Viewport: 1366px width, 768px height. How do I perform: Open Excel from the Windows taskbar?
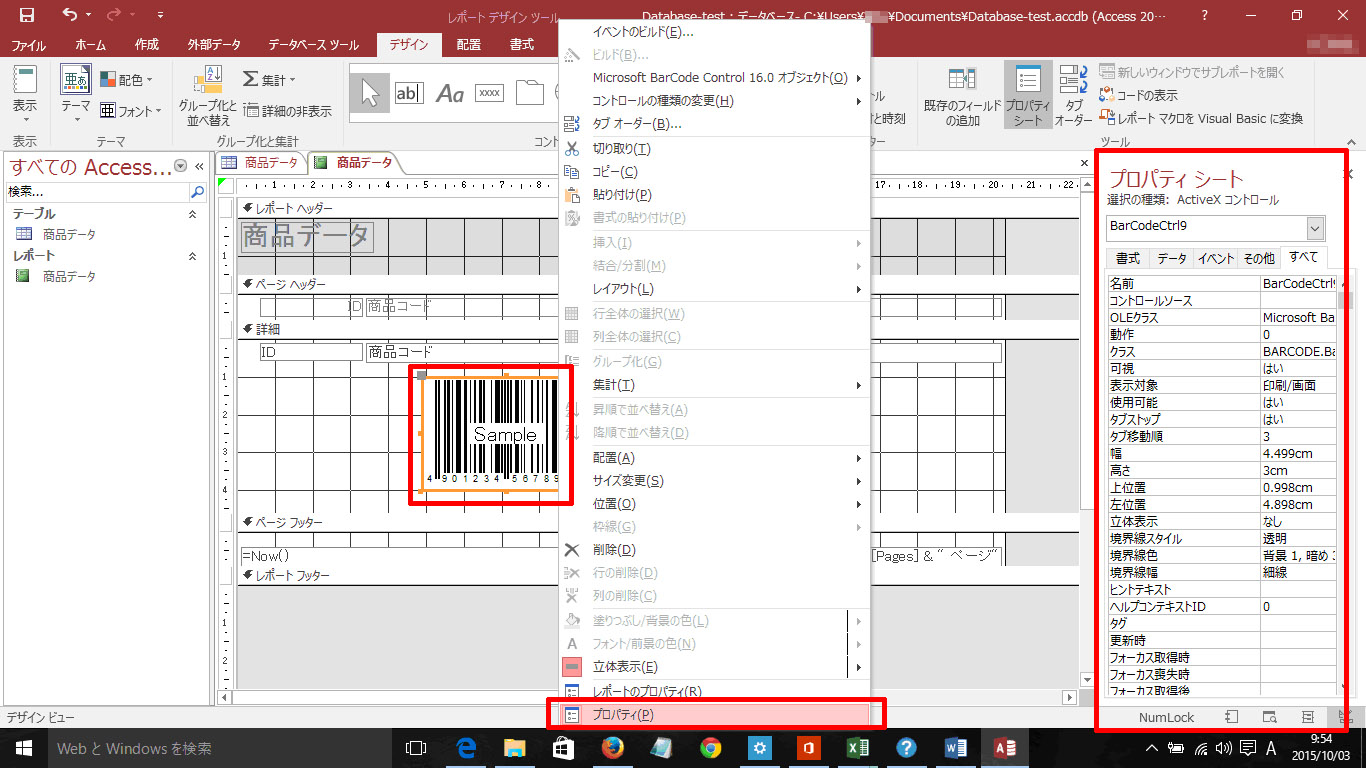pos(857,747)
